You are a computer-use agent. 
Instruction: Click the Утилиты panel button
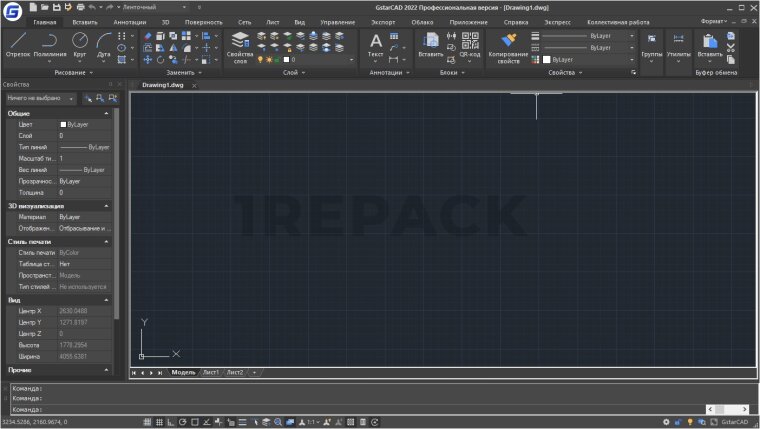tap(677, 46)
